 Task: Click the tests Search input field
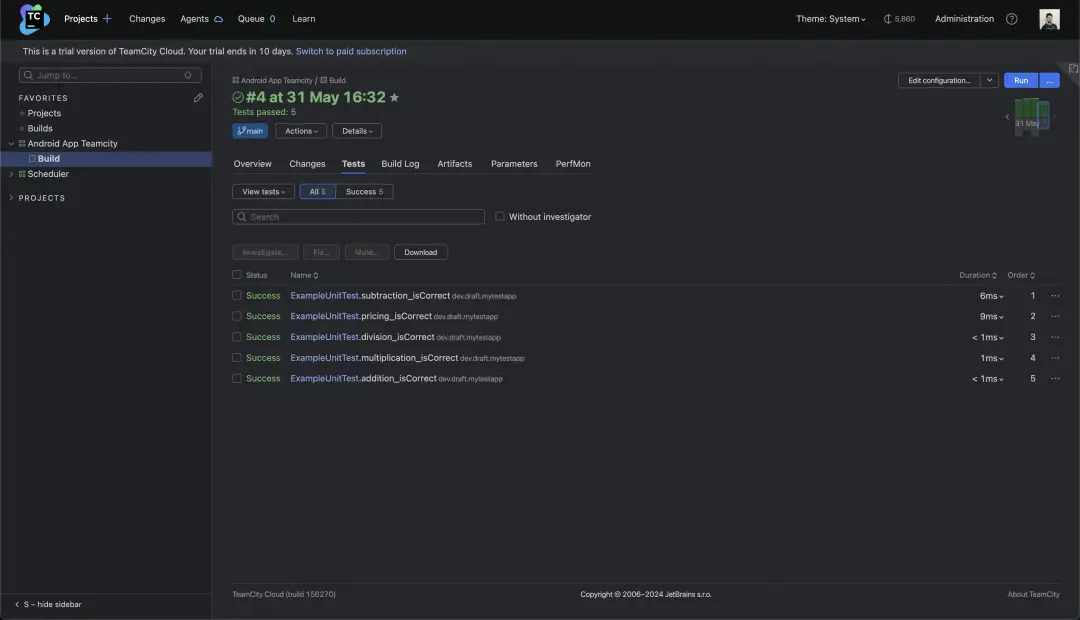click(358, 216)
